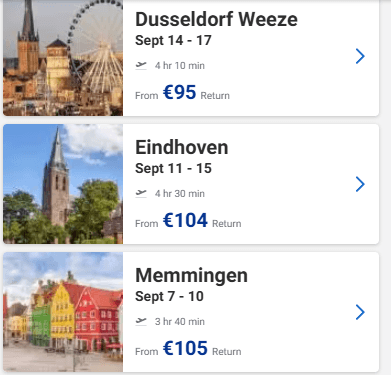391x375 pixels.
Task: Click the 3 hr 40 min flight duration
Action: coord(180,322)
